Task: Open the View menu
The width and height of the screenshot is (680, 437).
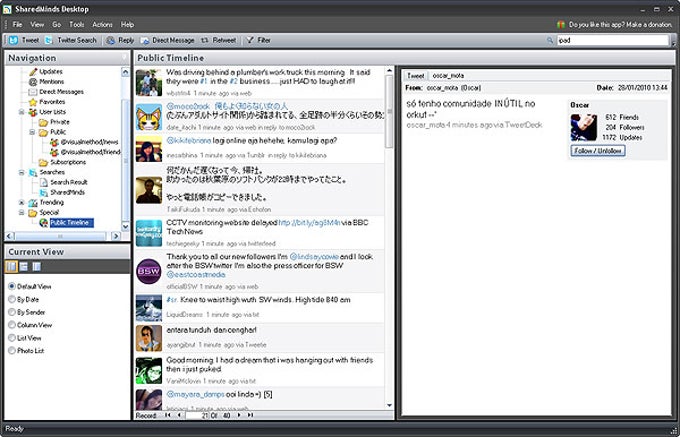Action: click(37, 25)
